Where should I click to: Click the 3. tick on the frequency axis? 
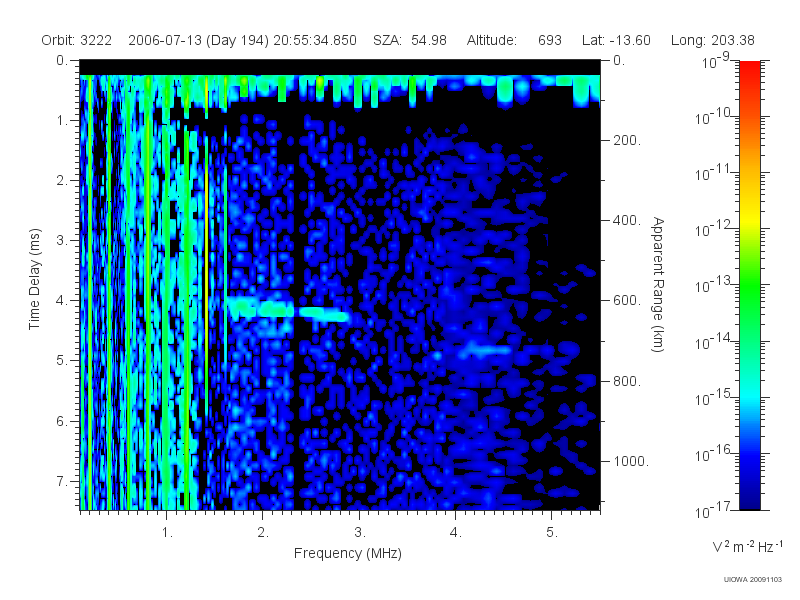[x=360, y=532]
